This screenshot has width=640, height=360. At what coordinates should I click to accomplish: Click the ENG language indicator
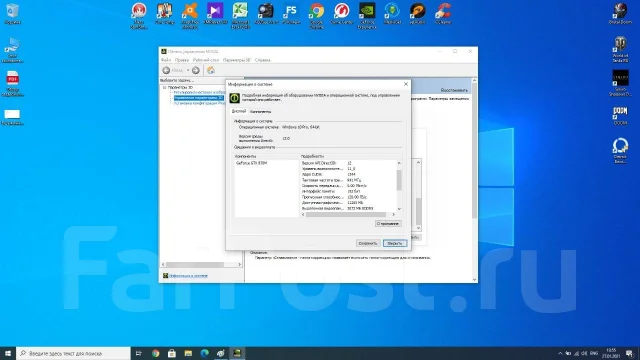pyautogui.click(x=594, y=353)
